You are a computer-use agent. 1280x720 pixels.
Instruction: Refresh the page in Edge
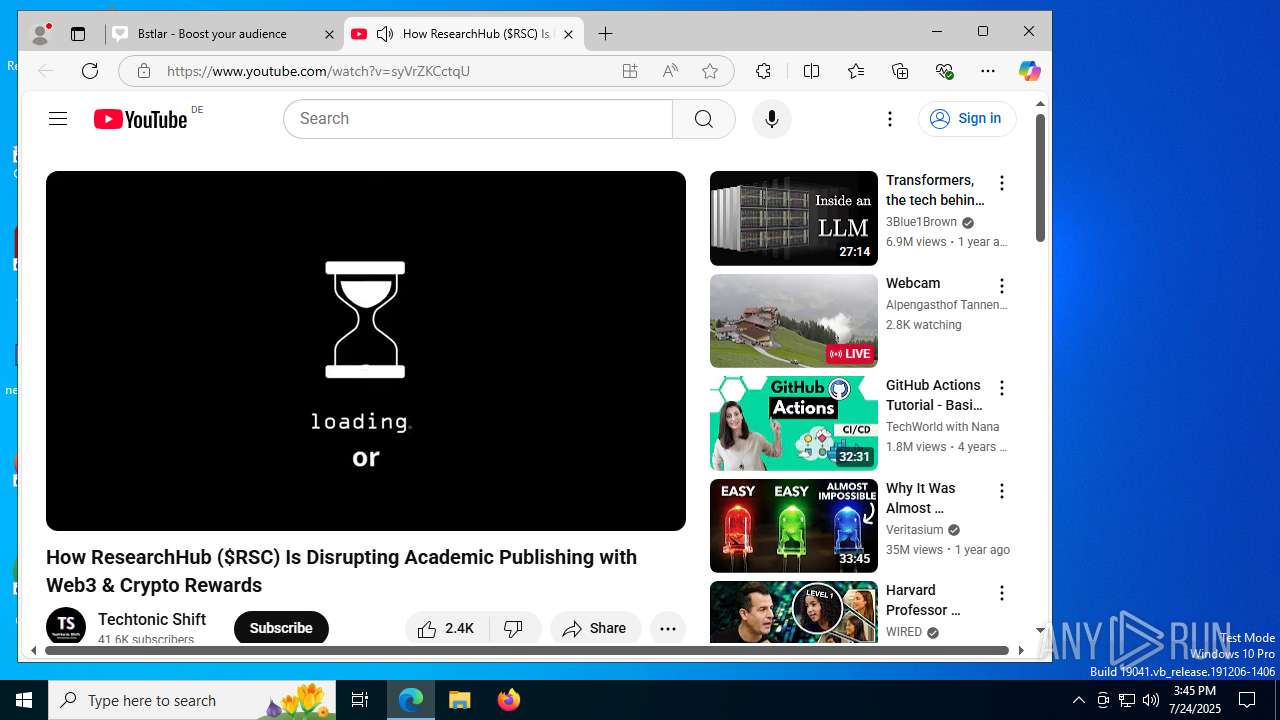tap(90, 71)
